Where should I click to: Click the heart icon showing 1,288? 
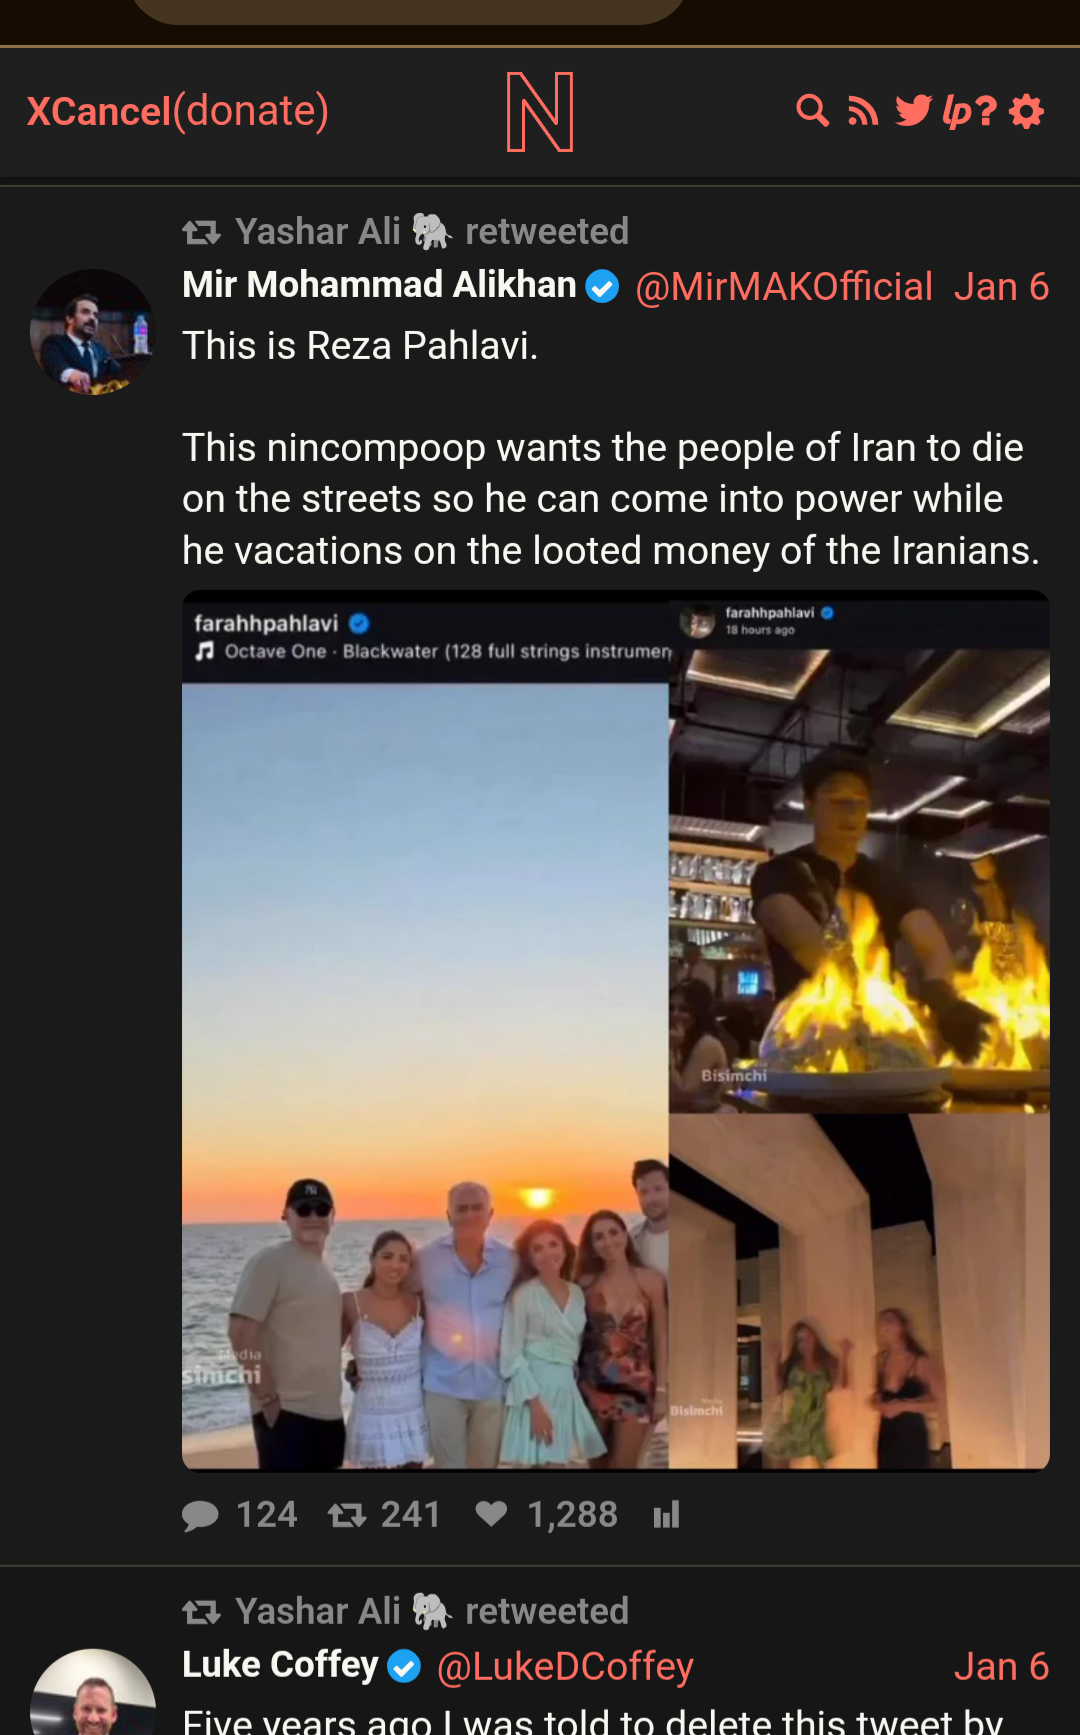(x=491, y=1514)
